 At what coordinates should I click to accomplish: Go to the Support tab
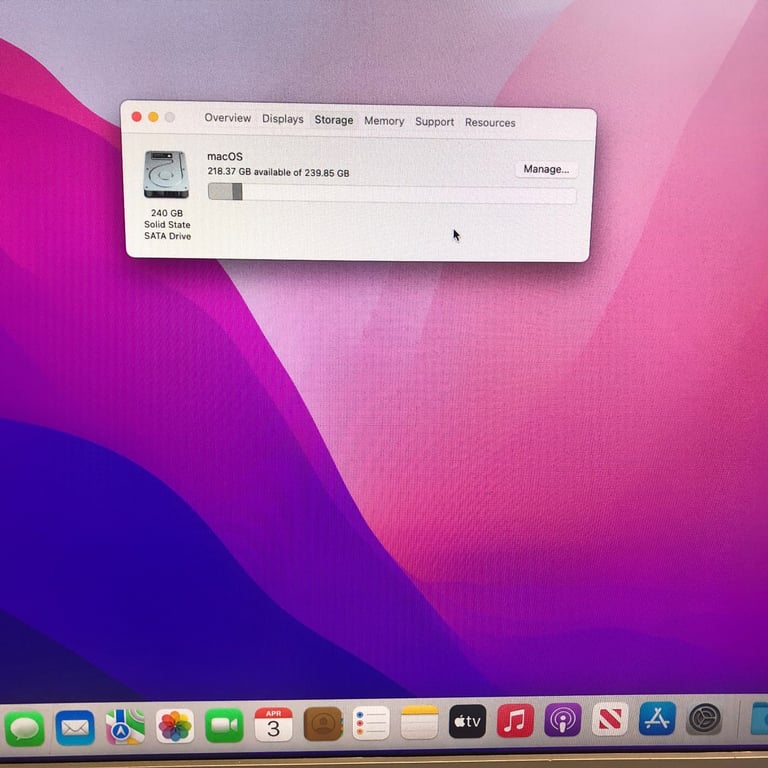coord(434,122)
